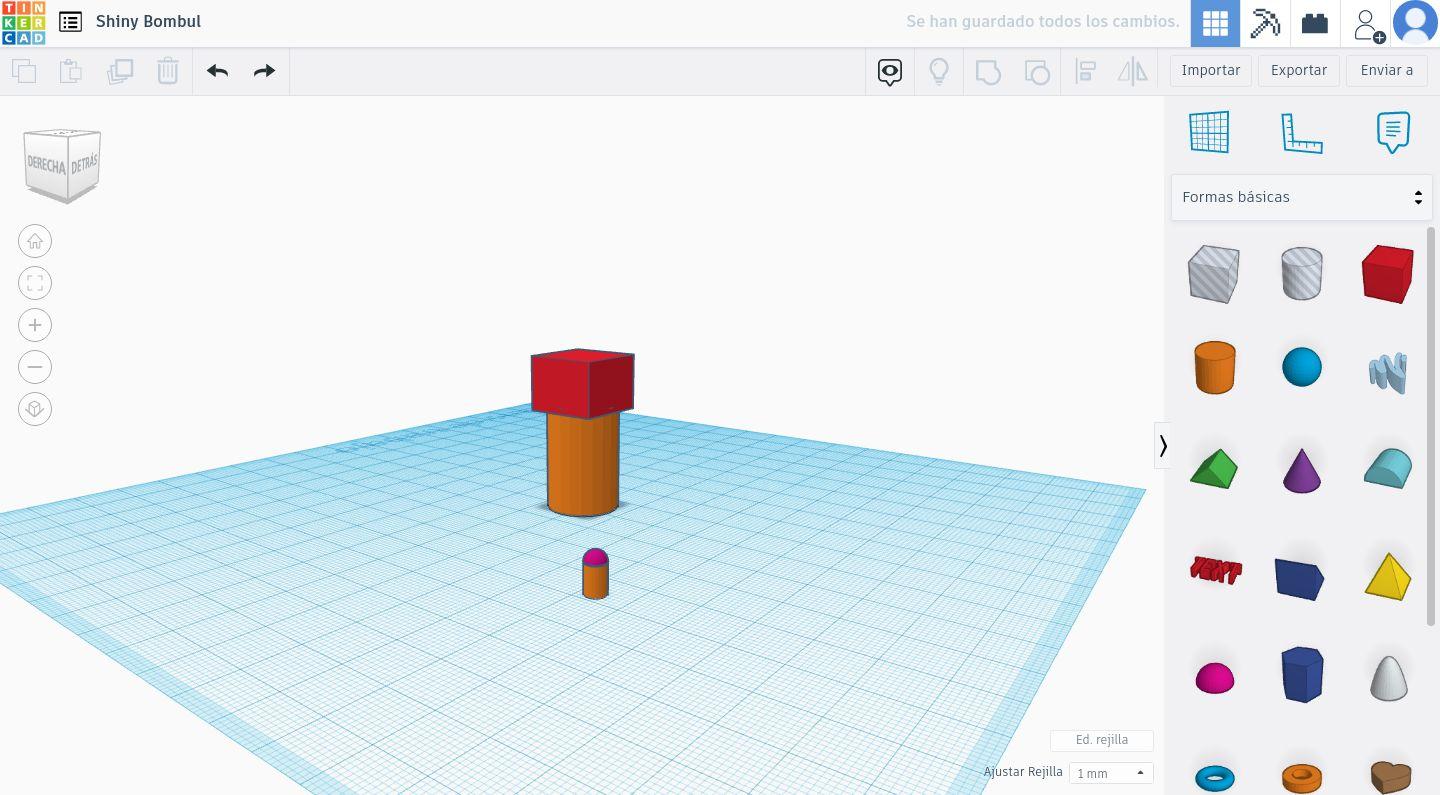Click the Duplicate toolbar icon

tap(120, 71)
